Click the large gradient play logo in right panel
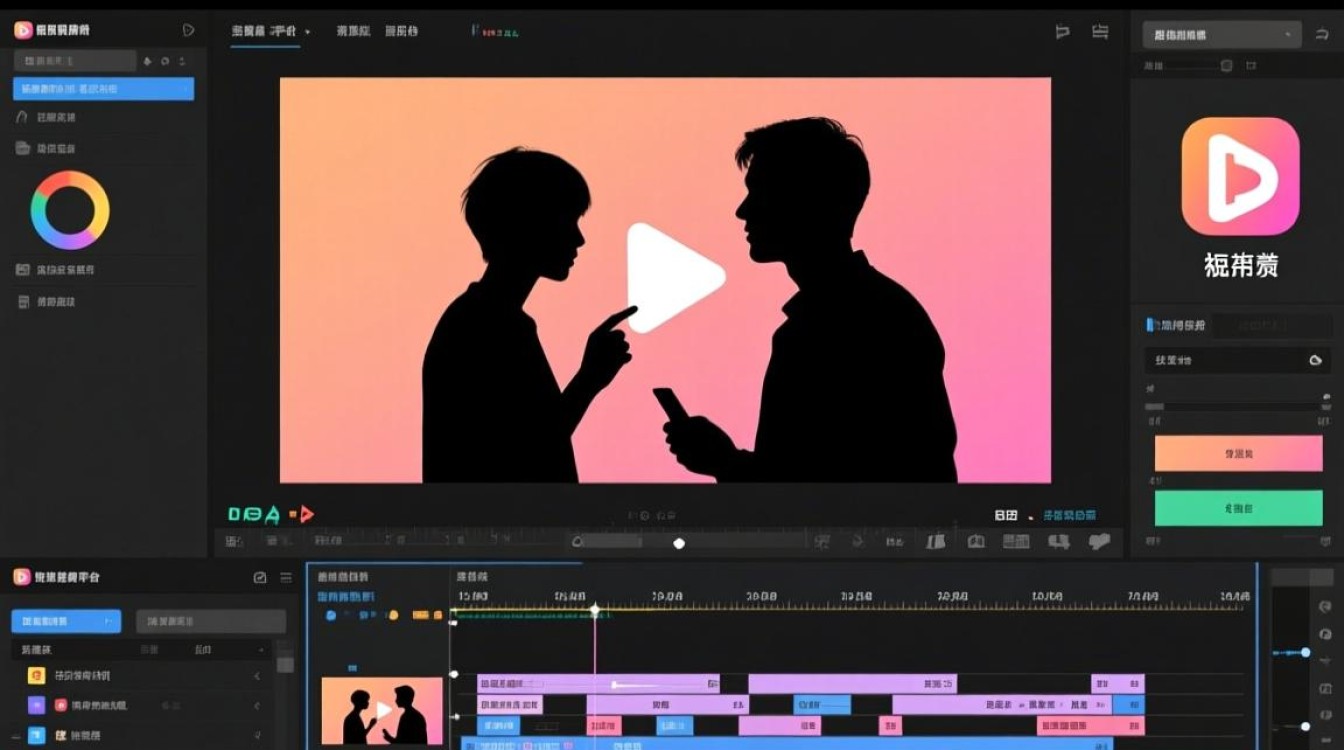 pyautogui.click(x=1240, y=176)
